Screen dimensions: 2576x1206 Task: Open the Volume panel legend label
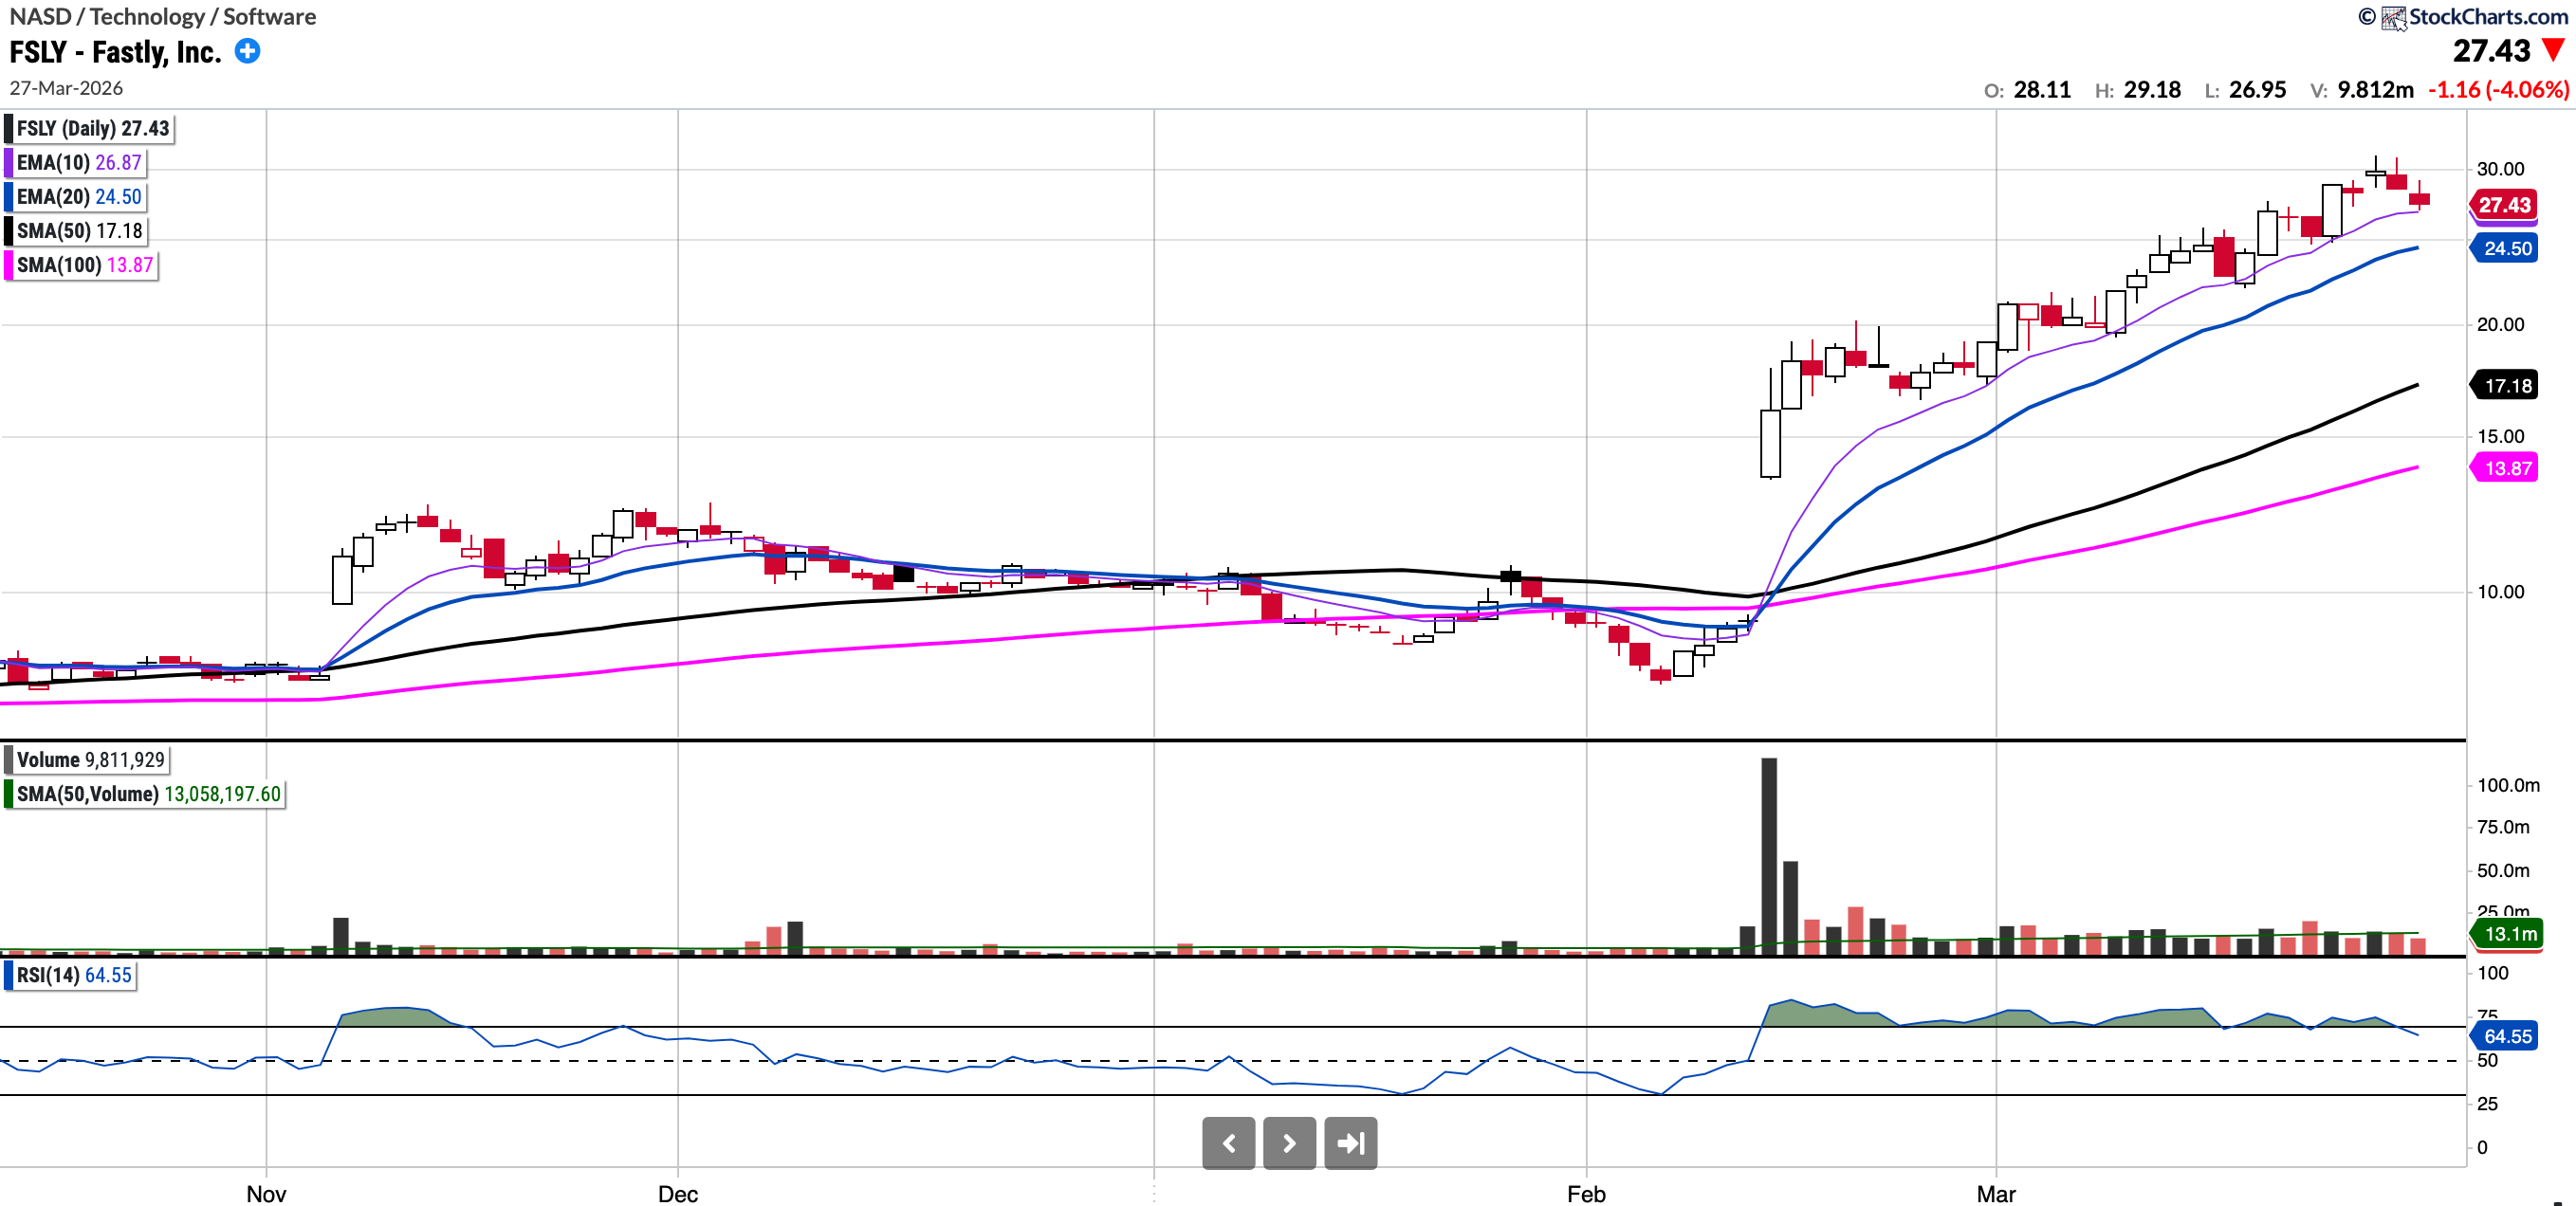click(x=88, y=760)
